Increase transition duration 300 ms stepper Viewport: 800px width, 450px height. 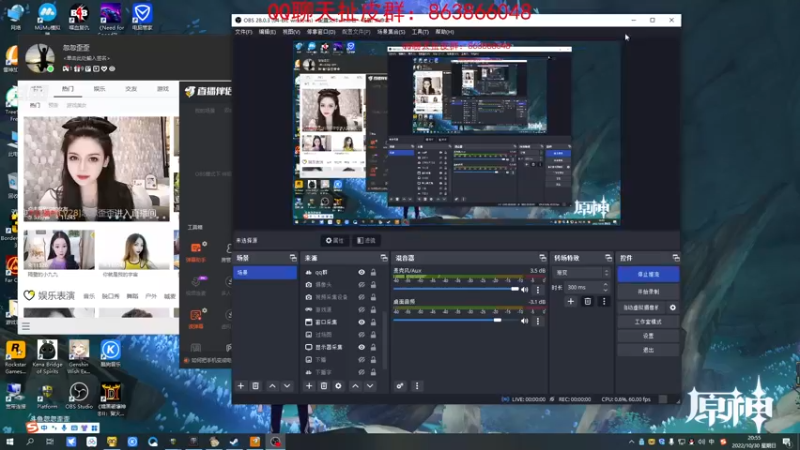pyautogui.click(x=606, y=285)
